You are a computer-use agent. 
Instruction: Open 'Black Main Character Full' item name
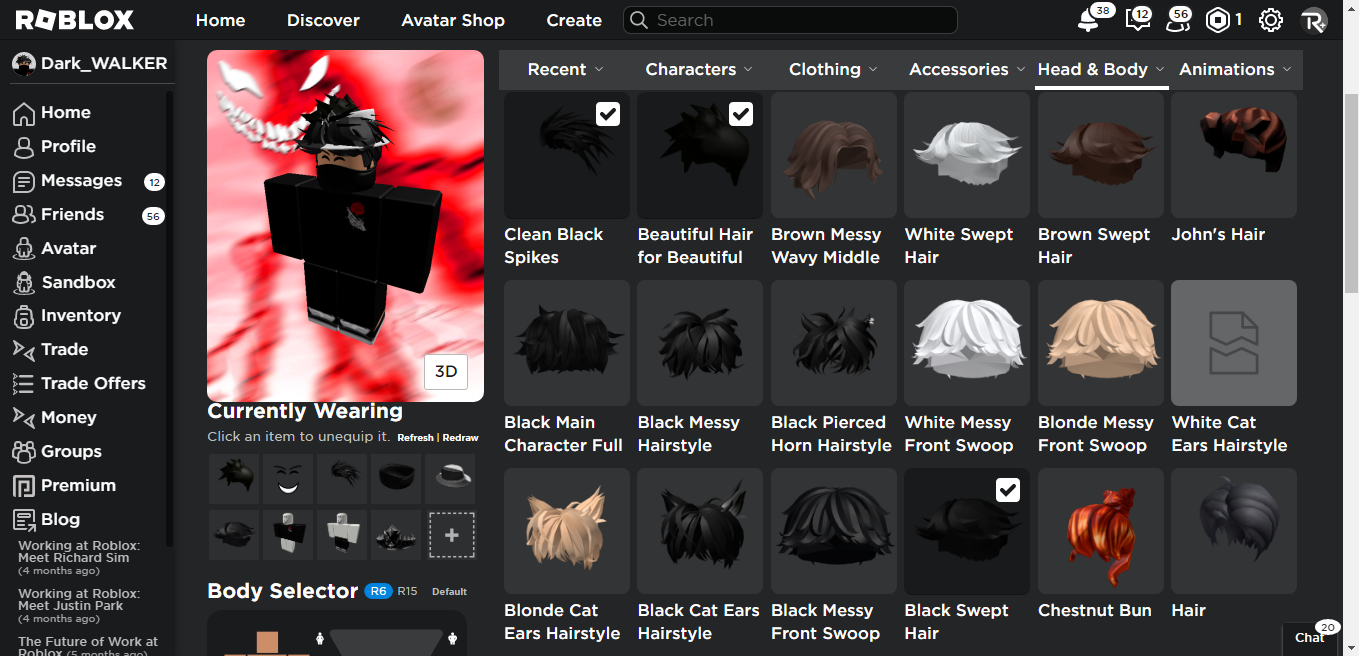(x=563, y=434)
